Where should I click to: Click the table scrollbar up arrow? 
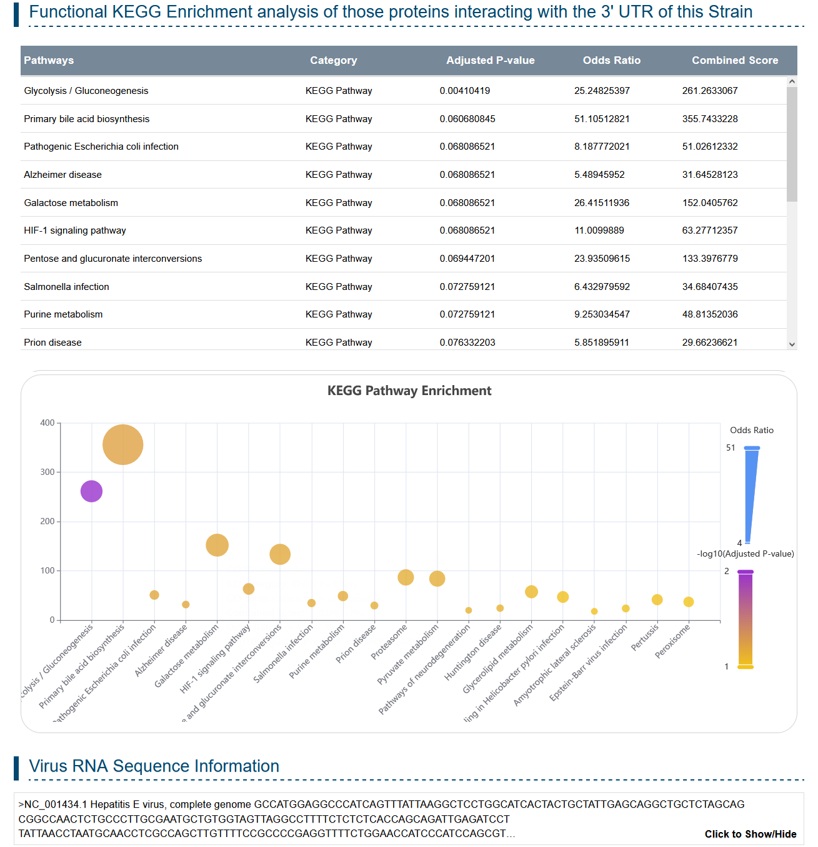tap(792, 81)
